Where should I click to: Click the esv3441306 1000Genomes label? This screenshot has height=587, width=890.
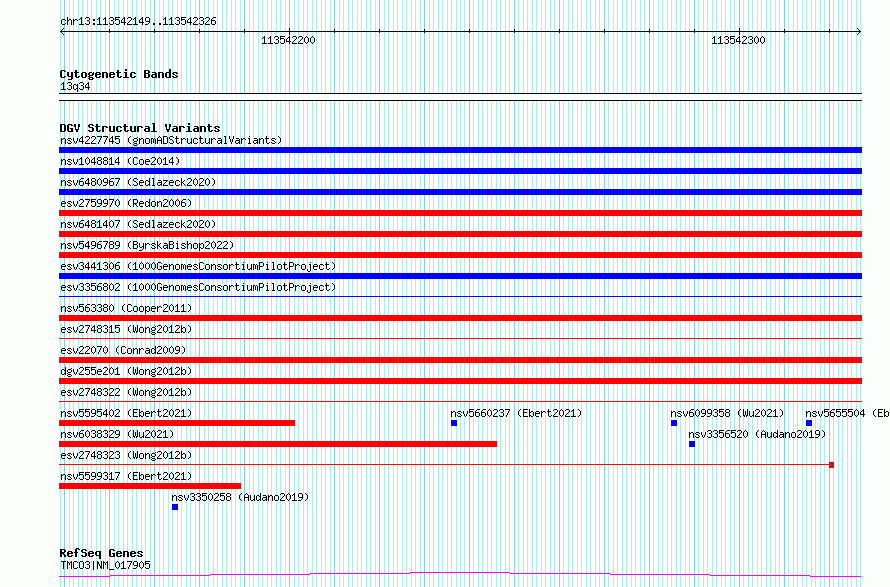[198, 266]
